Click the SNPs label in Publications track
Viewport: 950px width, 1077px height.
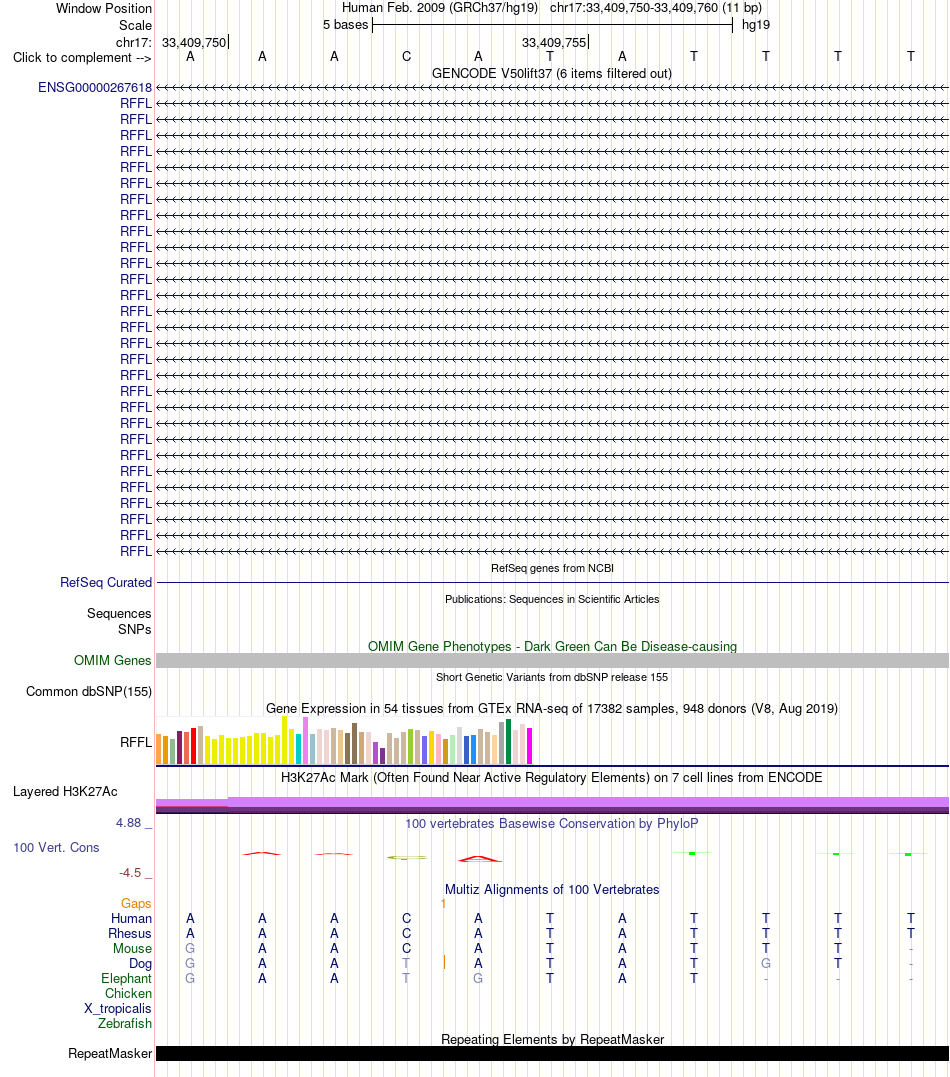135,629
